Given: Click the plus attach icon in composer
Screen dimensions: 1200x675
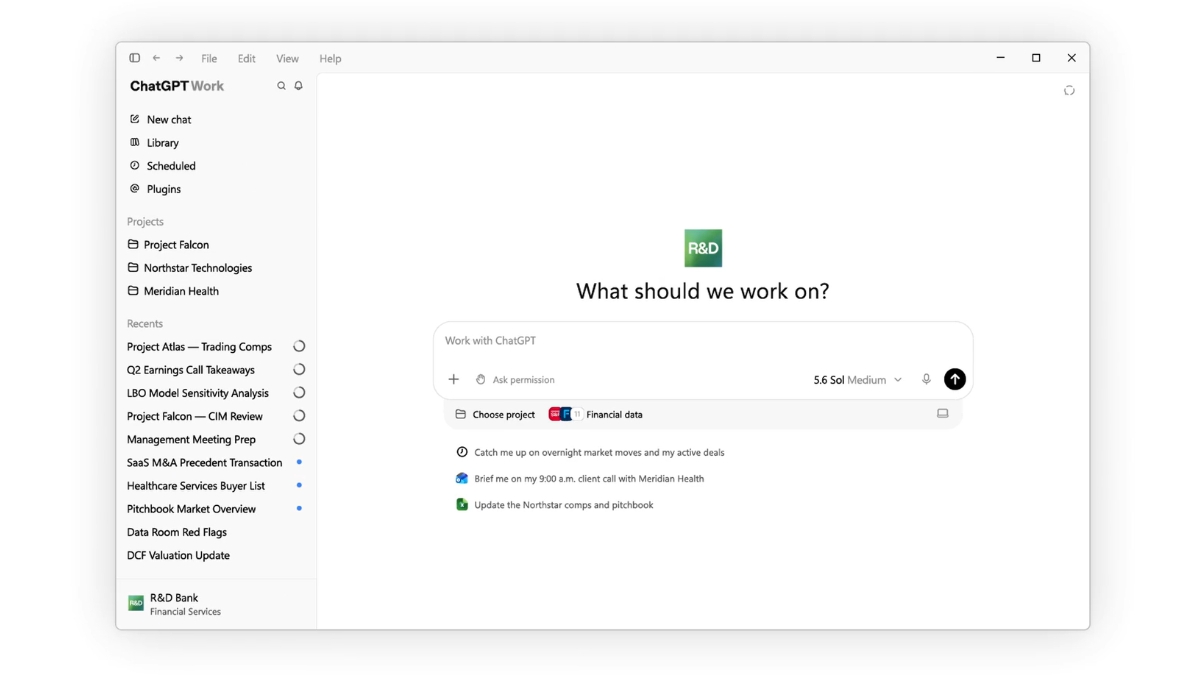Looking at the screenshot, I should tap(454, 380).
